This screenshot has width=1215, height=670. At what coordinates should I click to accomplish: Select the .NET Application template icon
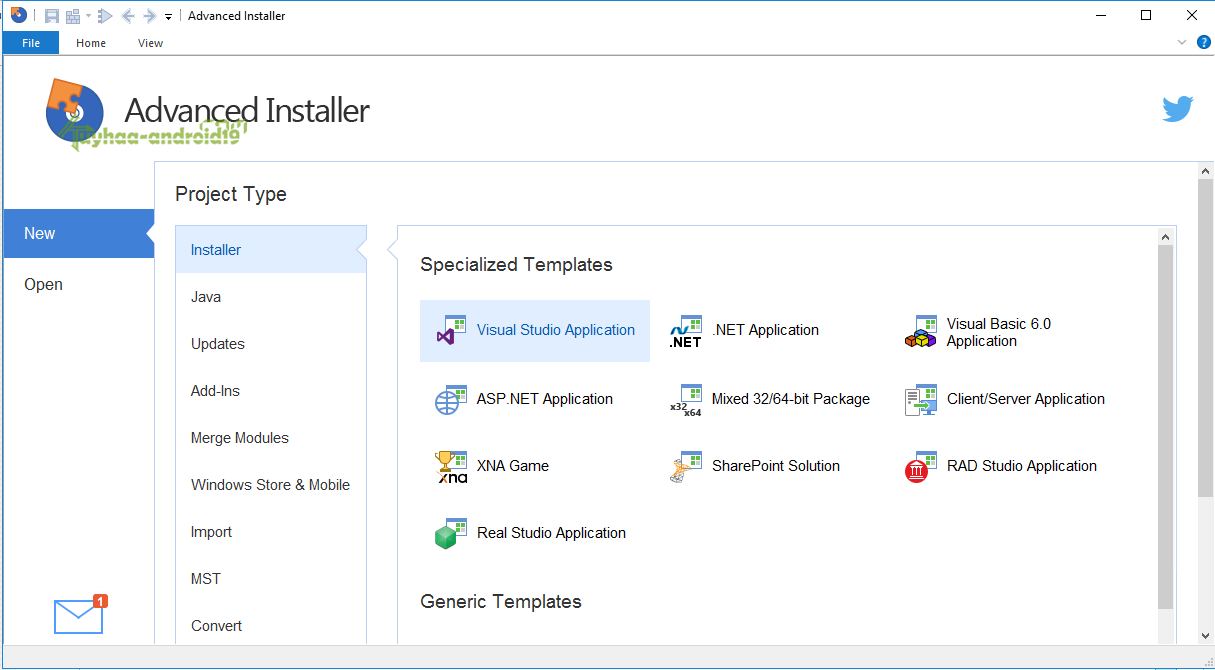click(686, 331)
